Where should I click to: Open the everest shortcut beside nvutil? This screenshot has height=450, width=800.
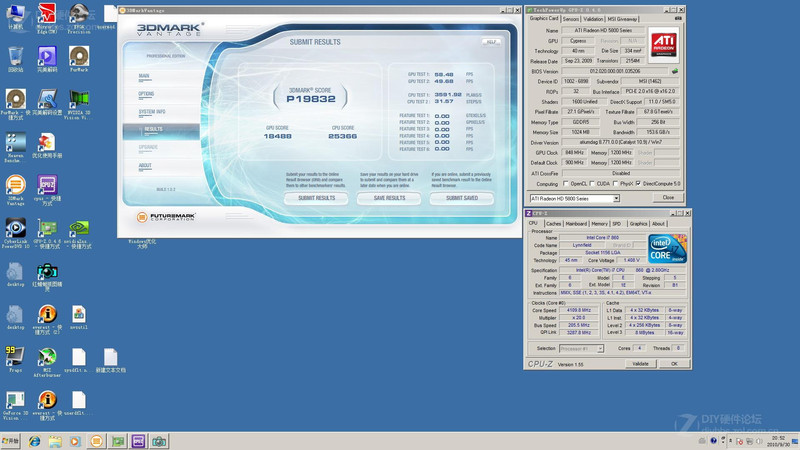pos(47,319)
